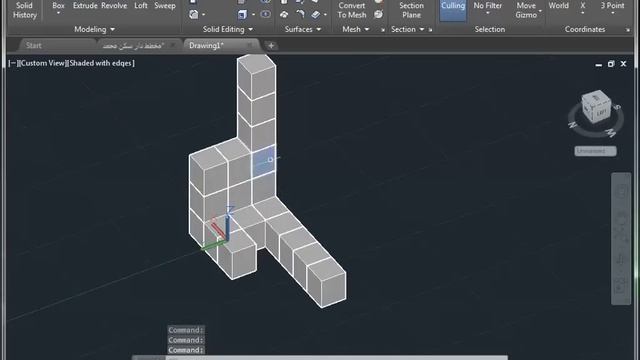Viewport: 640px width, 360px height.
Task: Click the last Command: line in history
Action: (x=186, y=350)
